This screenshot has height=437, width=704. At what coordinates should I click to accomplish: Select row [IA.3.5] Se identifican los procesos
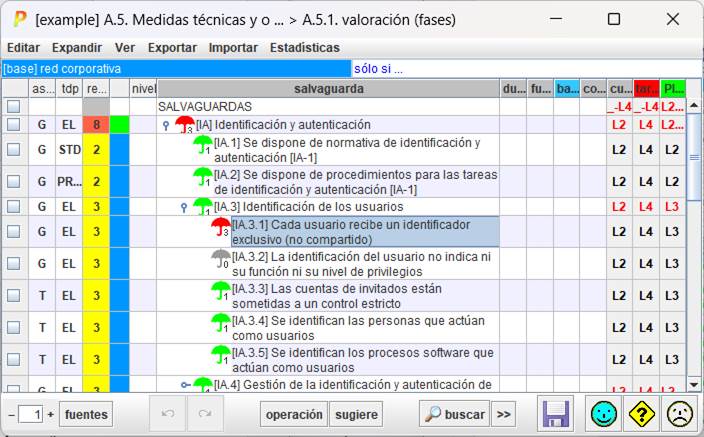[x=363, y=360]
